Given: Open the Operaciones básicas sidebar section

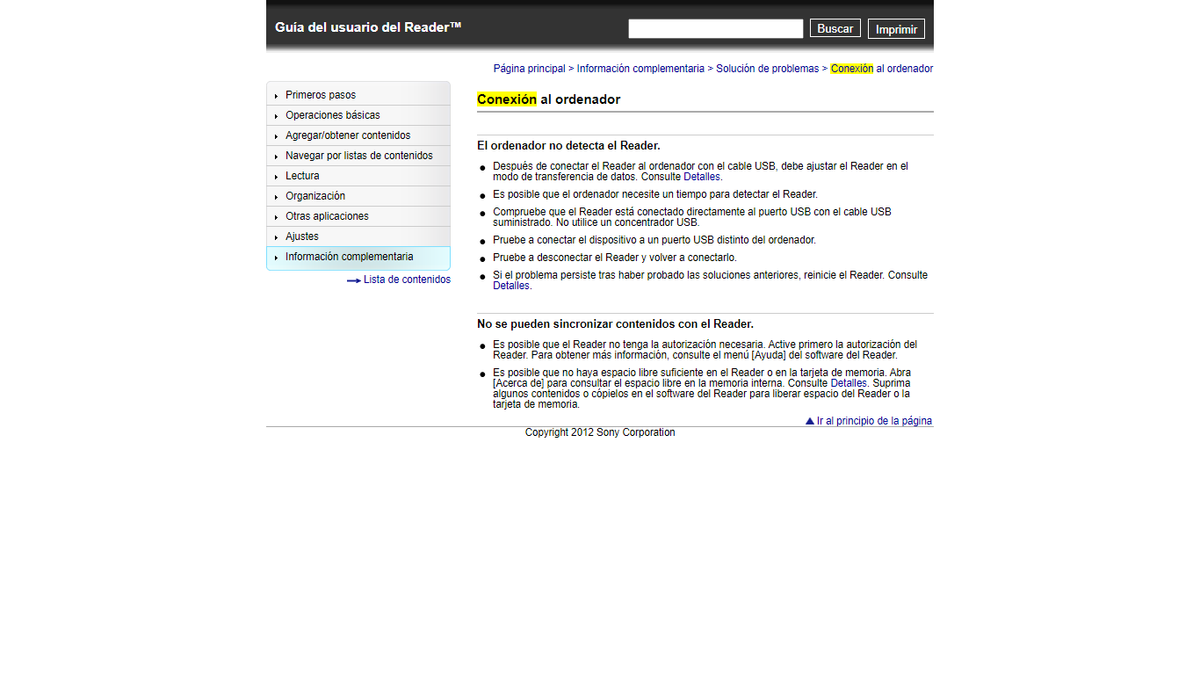Looking at the screenshot, I should point(332,115).
